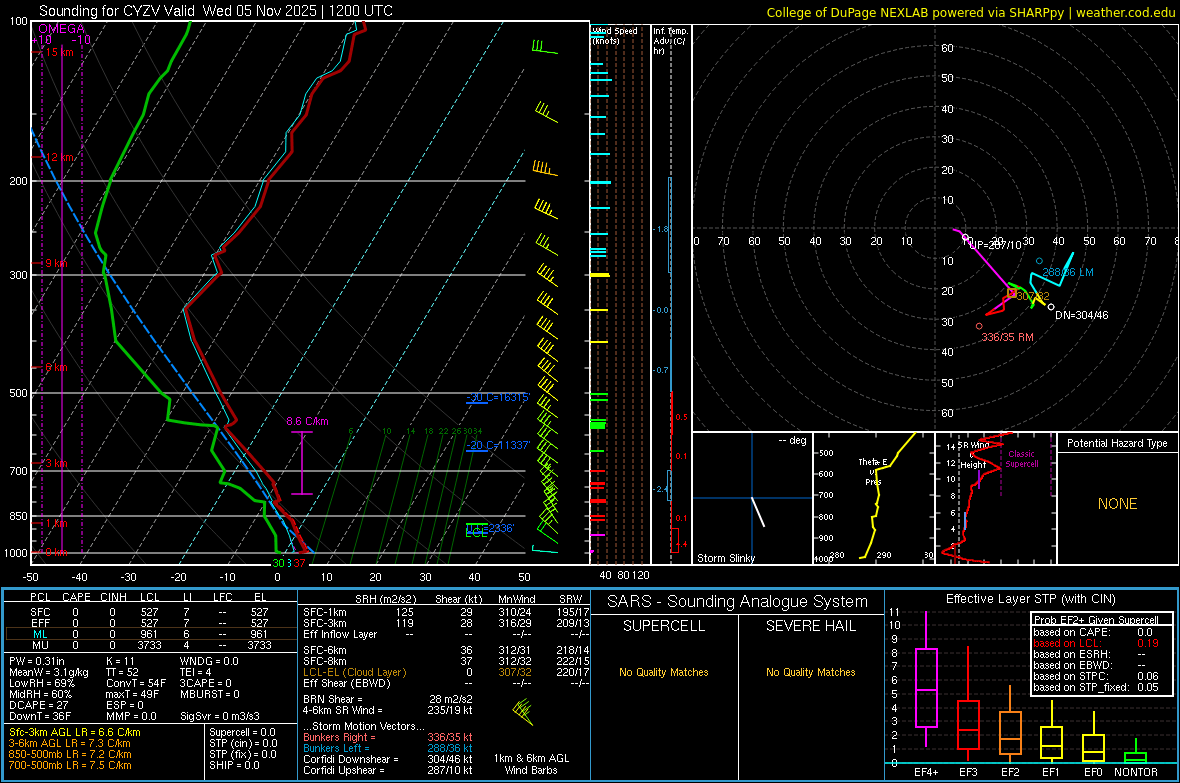Click '850-500mb LR = 7.2 C/km'
Image resolution: width=1180 pixels, height=783 pixels.
click(70, 754)
